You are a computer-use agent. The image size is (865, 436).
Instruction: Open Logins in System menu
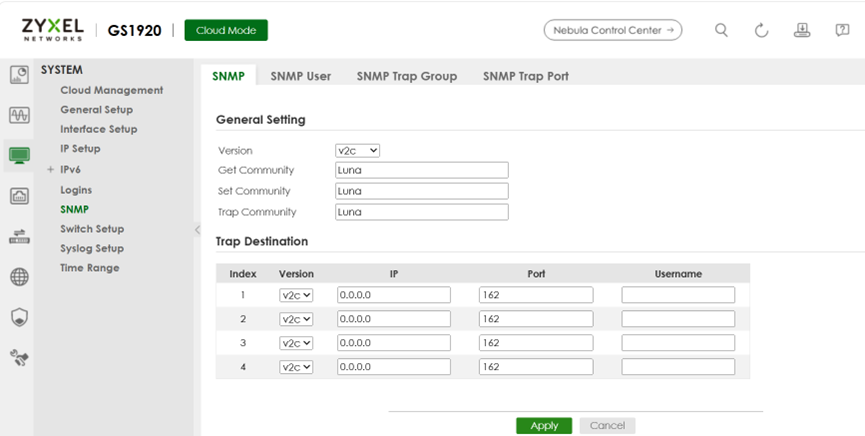[76, 190]
